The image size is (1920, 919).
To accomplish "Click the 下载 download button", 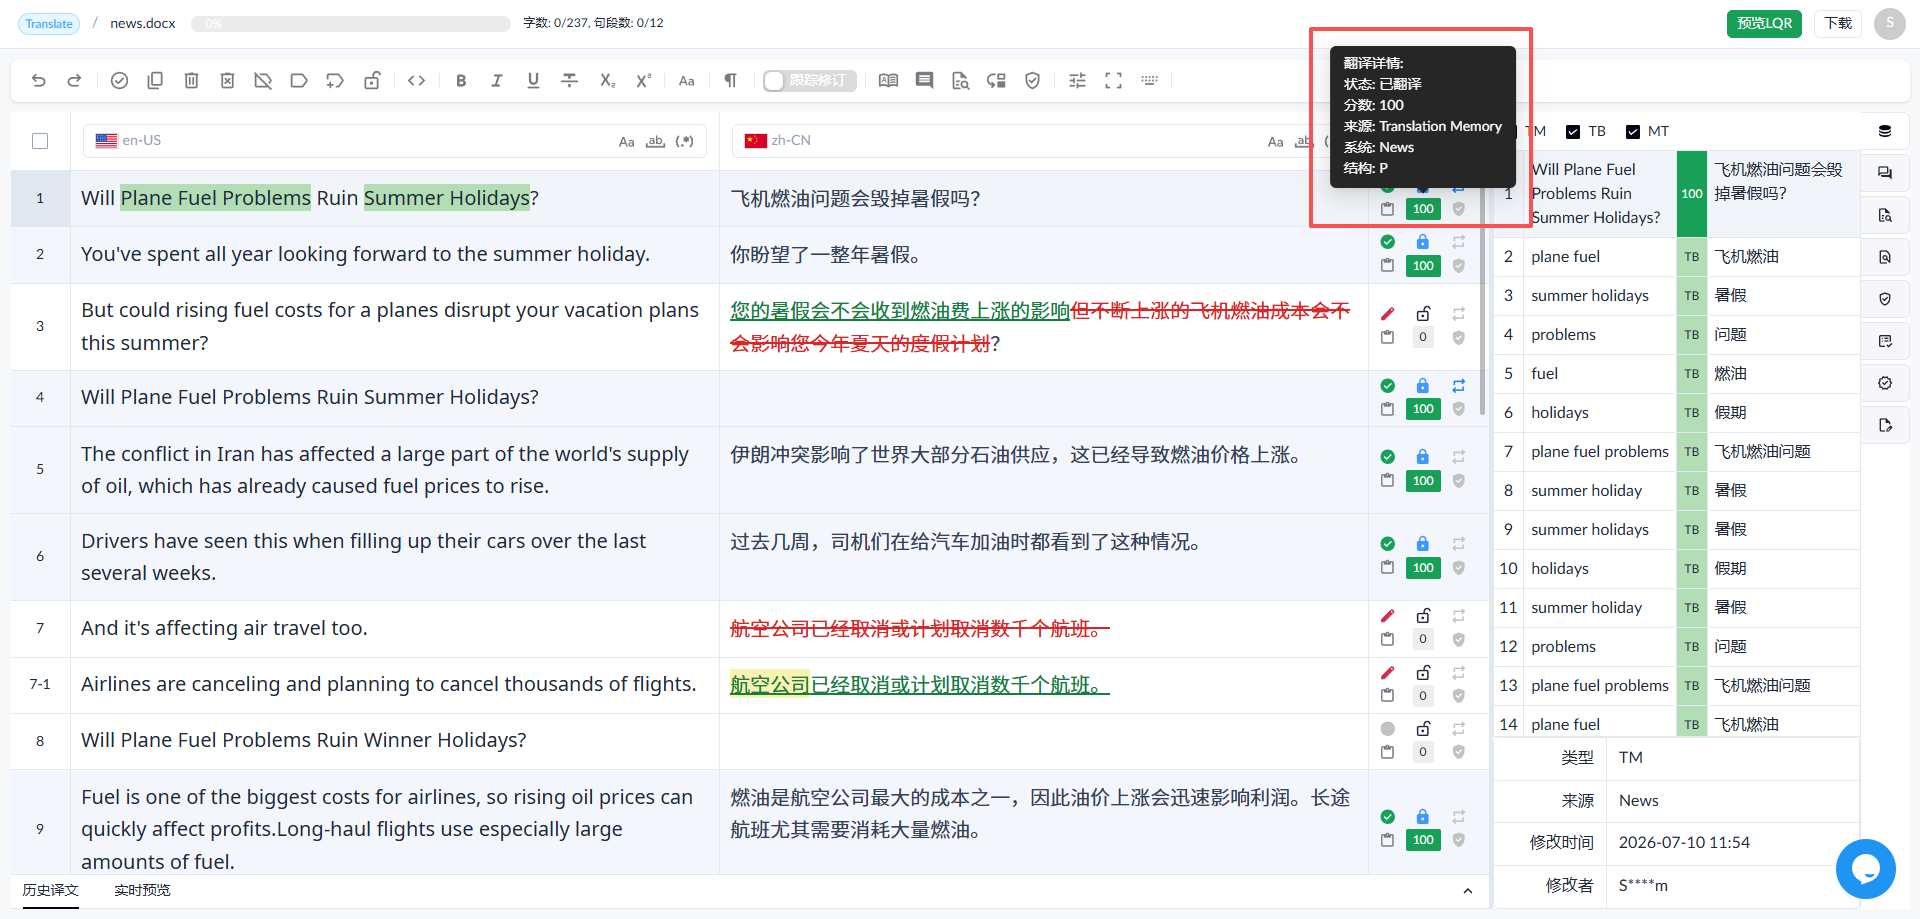I will pos(1838,23).
